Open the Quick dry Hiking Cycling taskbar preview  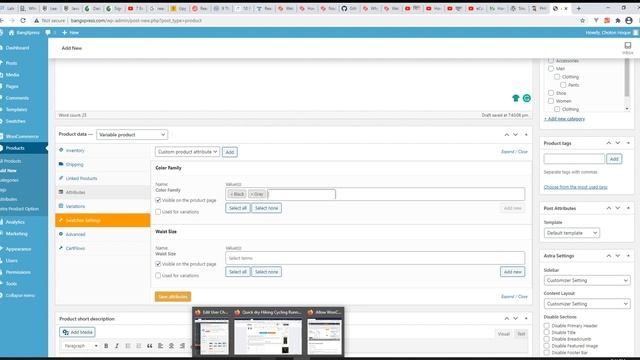tap(268, 332)
